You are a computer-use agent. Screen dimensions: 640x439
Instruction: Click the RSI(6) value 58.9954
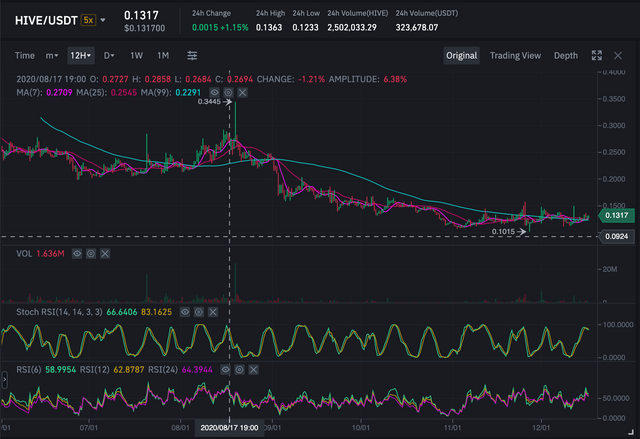point(60,370)
